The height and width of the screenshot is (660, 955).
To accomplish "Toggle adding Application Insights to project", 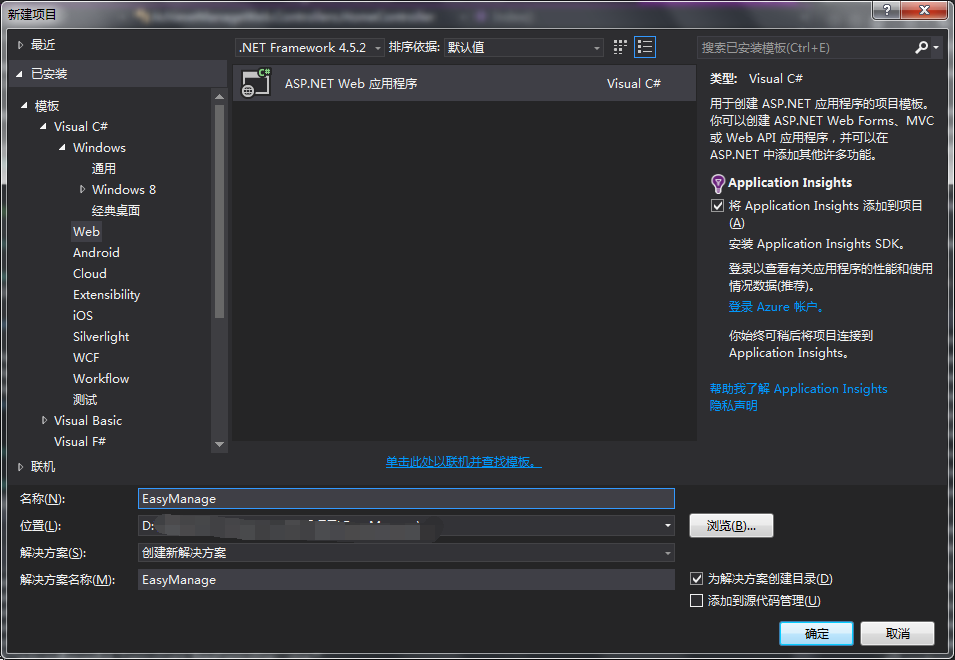I will 717,206.
